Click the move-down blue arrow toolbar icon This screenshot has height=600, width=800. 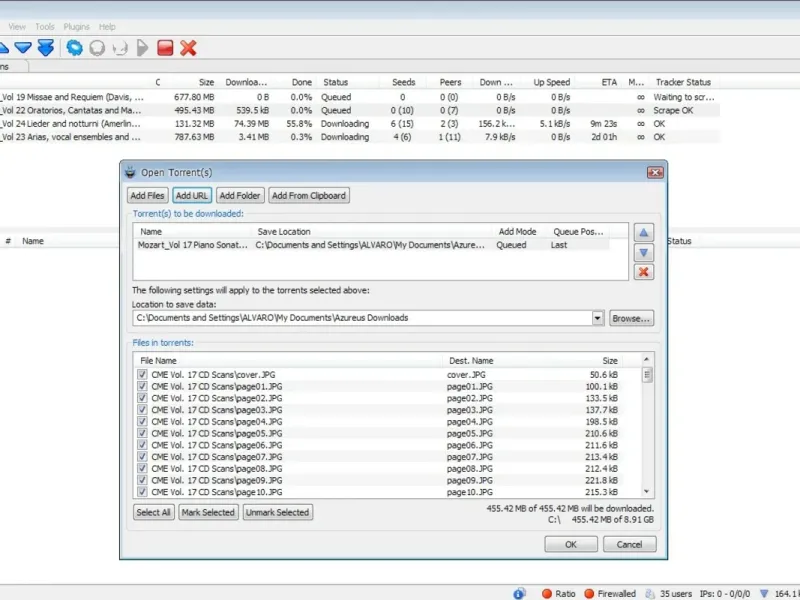point(23,48)
